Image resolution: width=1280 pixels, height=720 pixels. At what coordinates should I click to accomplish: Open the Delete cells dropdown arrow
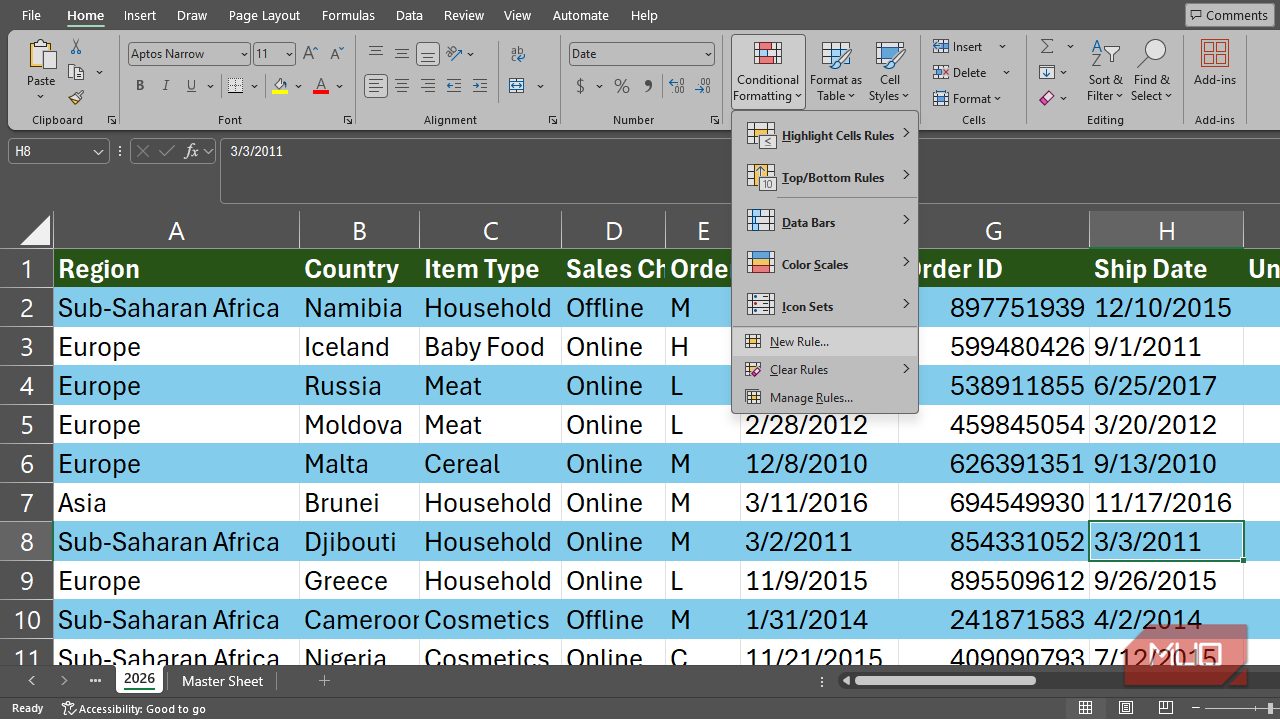tap(1006, 72)
